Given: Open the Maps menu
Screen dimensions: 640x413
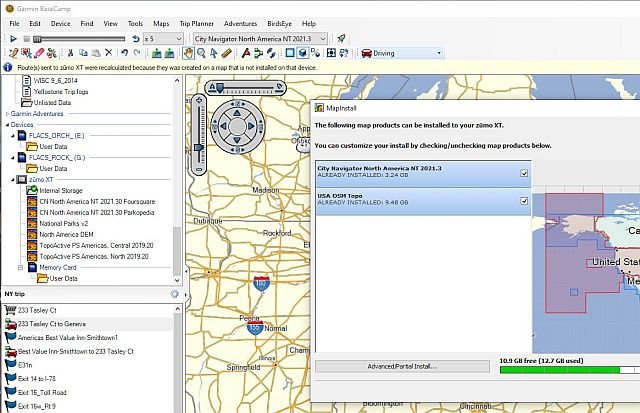Looking at the screenshot, I should [161, 24].
